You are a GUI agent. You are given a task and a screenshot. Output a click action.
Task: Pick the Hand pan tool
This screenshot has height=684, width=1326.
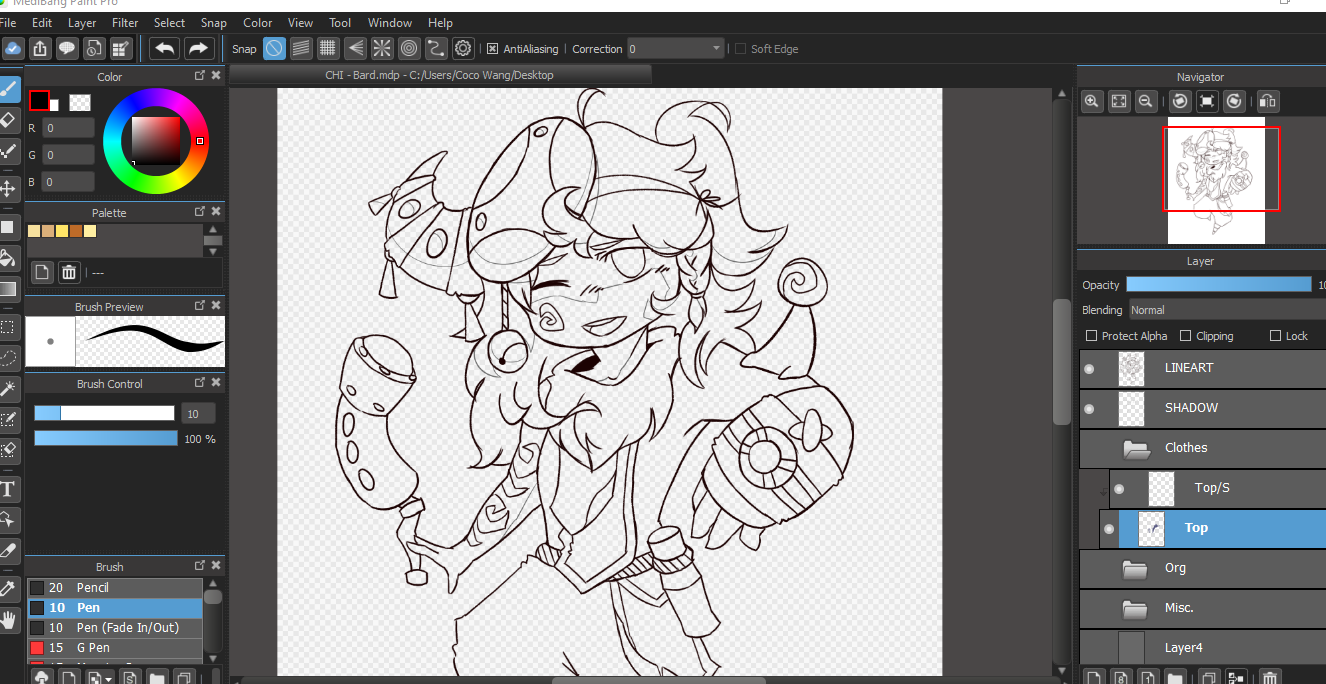(9, 620)
